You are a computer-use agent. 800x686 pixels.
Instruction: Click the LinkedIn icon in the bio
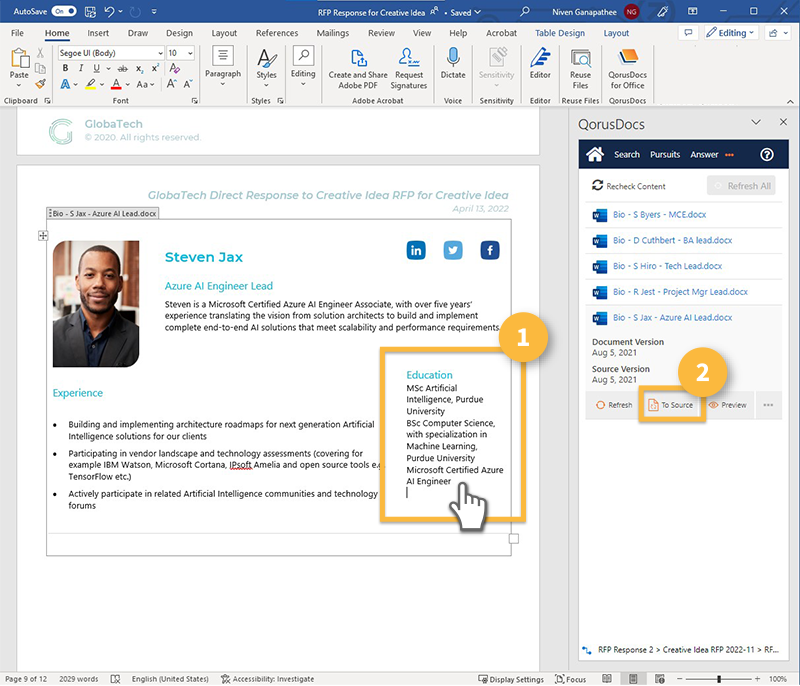[x=416, y=250]
